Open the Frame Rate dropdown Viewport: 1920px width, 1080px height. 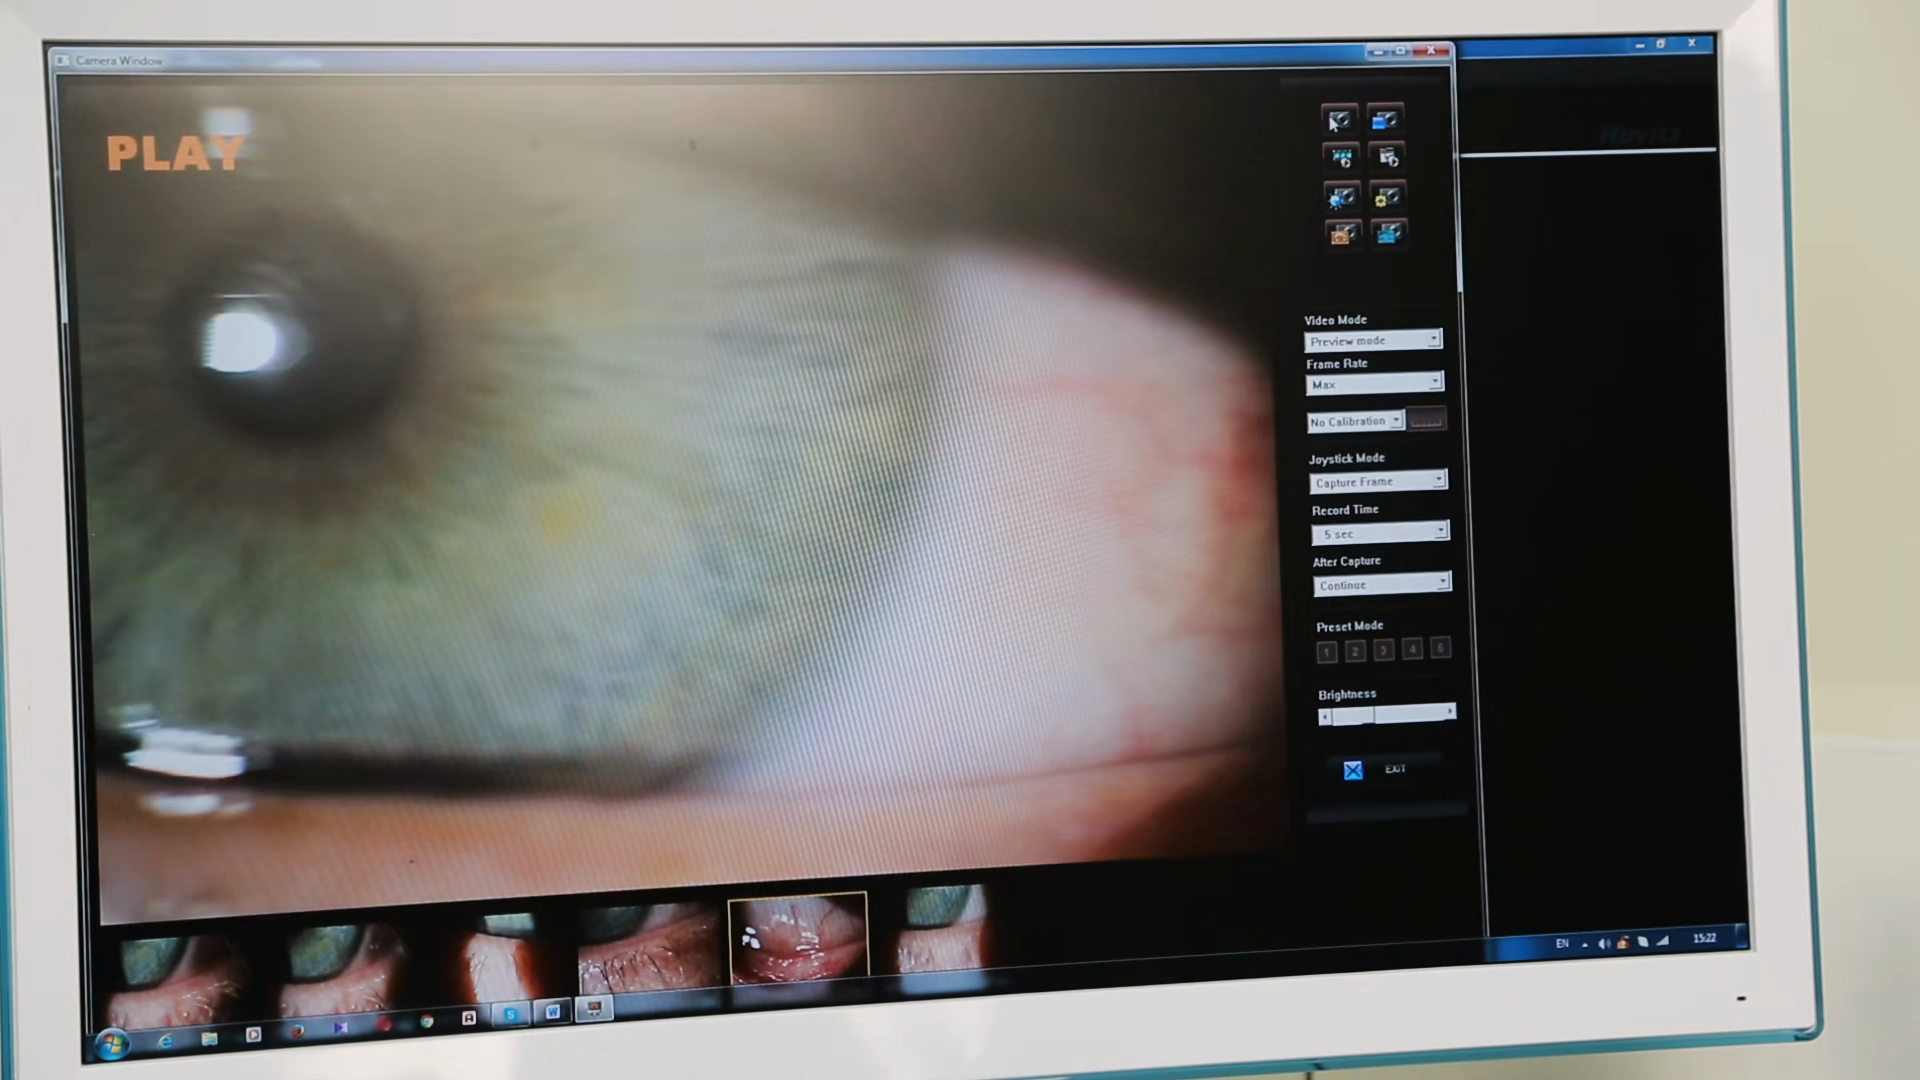pyautogui.click(x=1375, y=383)
